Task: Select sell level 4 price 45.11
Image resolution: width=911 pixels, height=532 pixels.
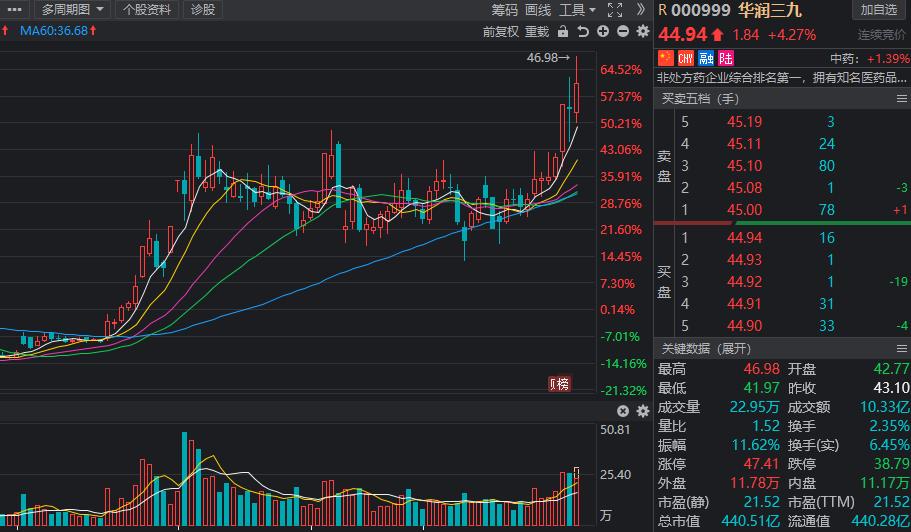Action: pyautogui.click(x=744, y=144)
